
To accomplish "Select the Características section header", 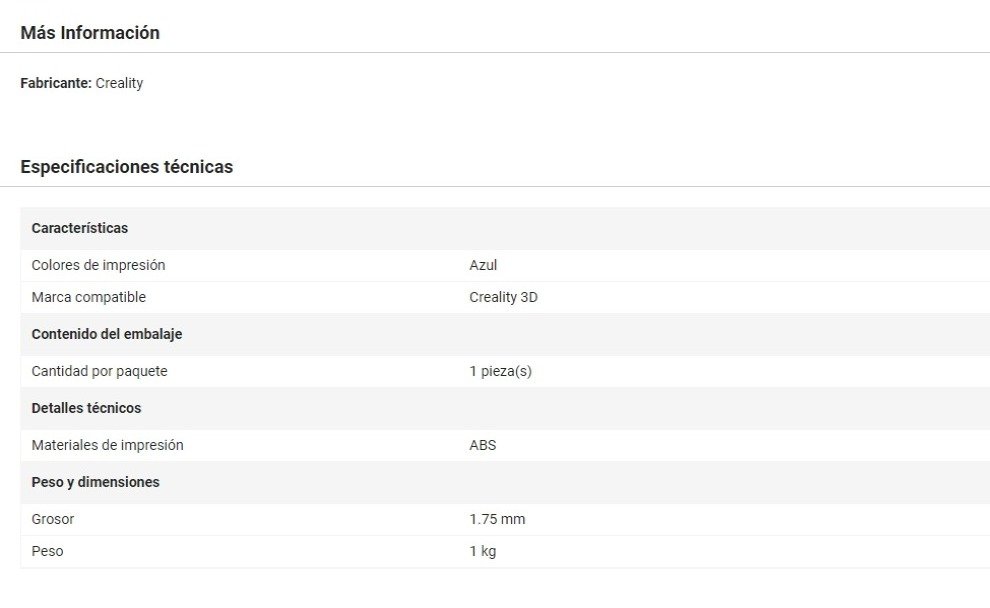I will coord(80,228).
